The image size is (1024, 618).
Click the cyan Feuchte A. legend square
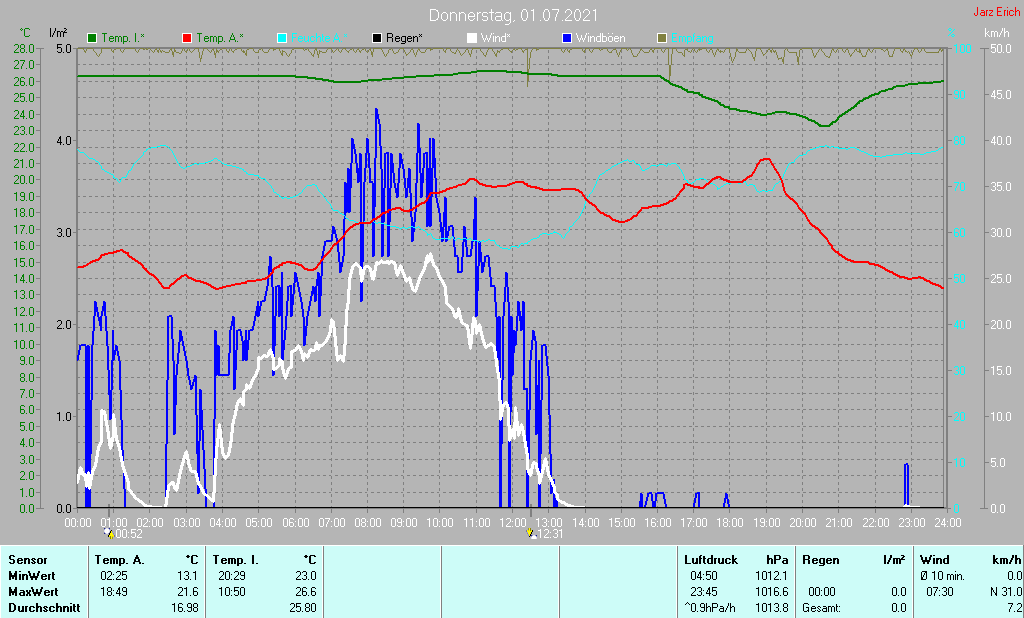tap(282, 38)
